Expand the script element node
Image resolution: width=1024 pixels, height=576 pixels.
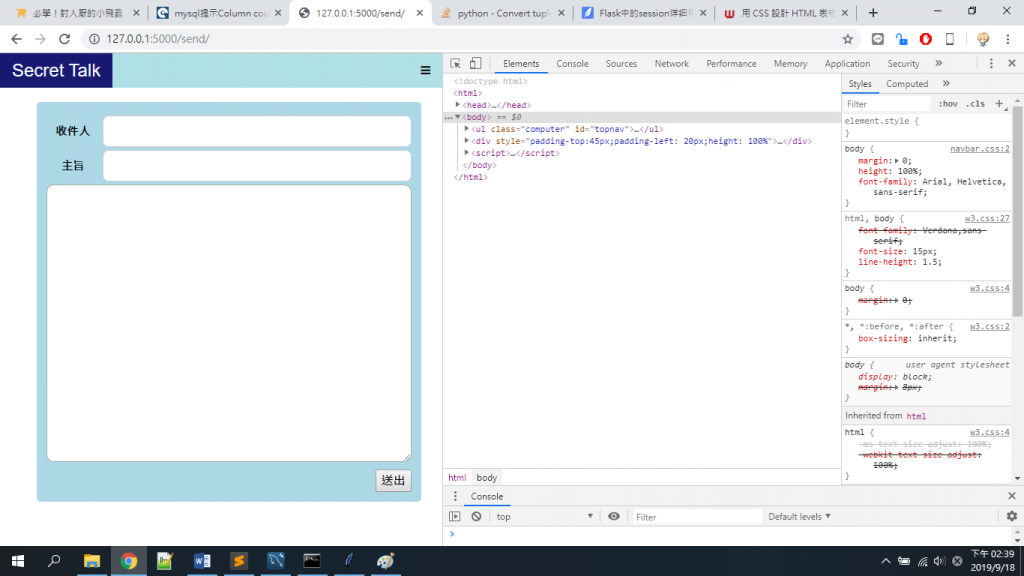(467, 153)
